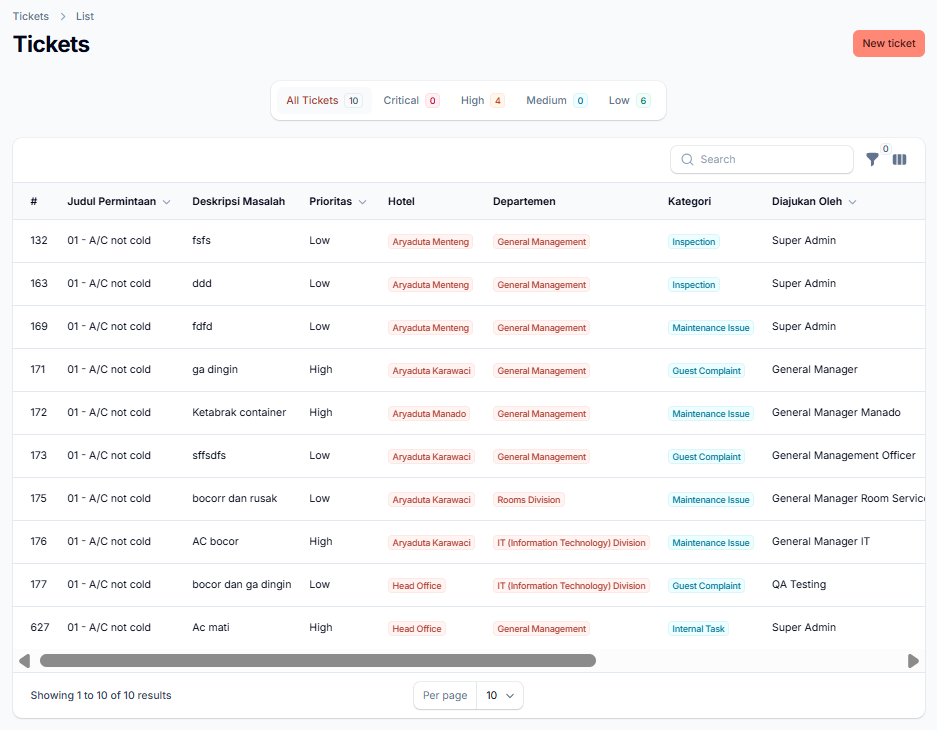Click the breadcrumb chevron separator after Tickets

[x=62, y=17]
